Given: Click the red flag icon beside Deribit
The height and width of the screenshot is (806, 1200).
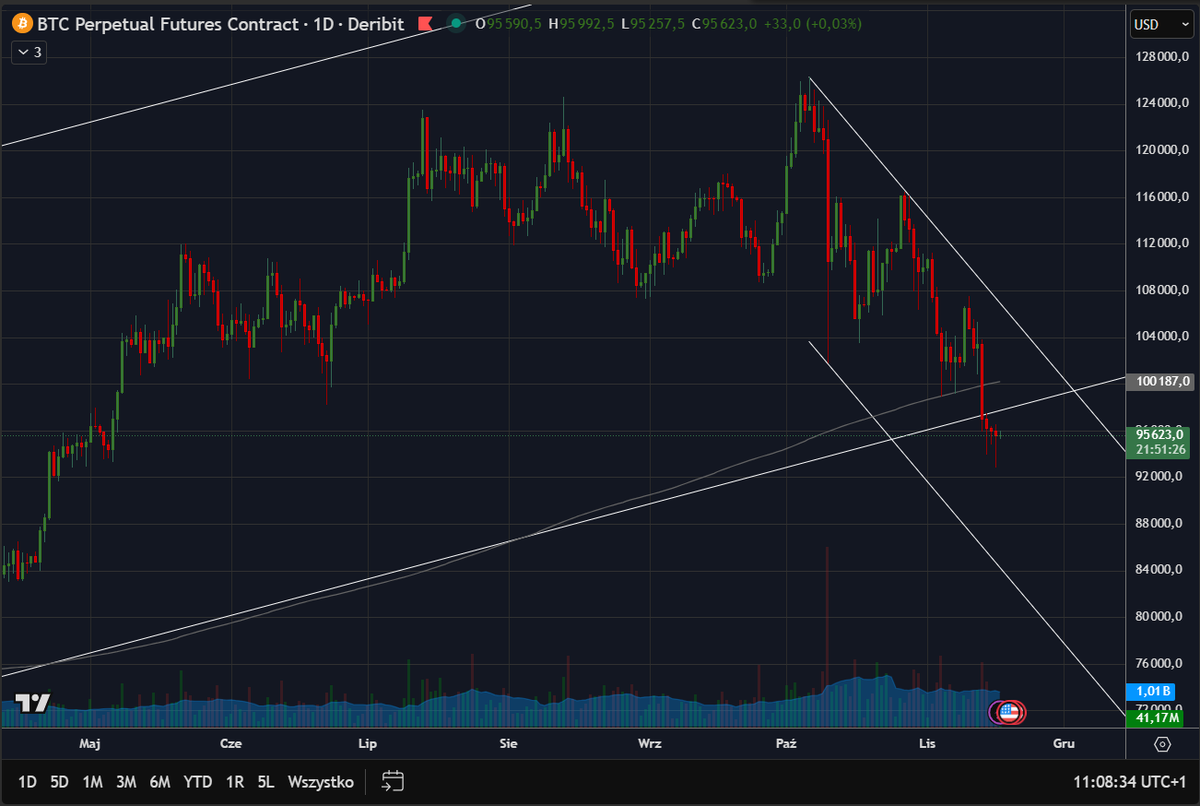Looking at the screenshot, I should (425, 23).
